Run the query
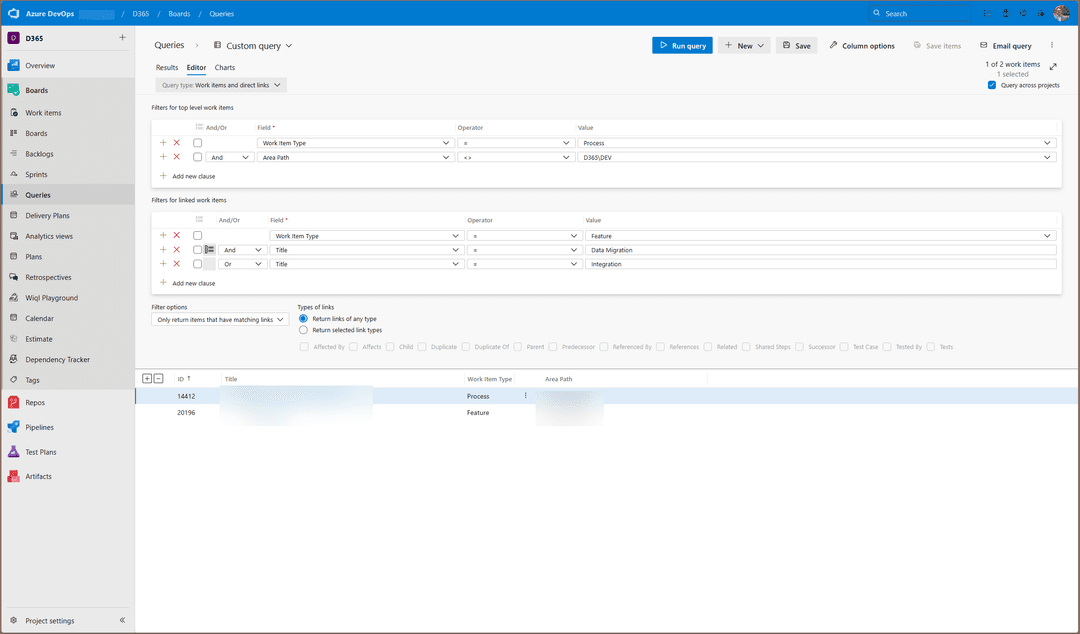The height and width of the screenshot is (634, 1080). coord(683,45)
